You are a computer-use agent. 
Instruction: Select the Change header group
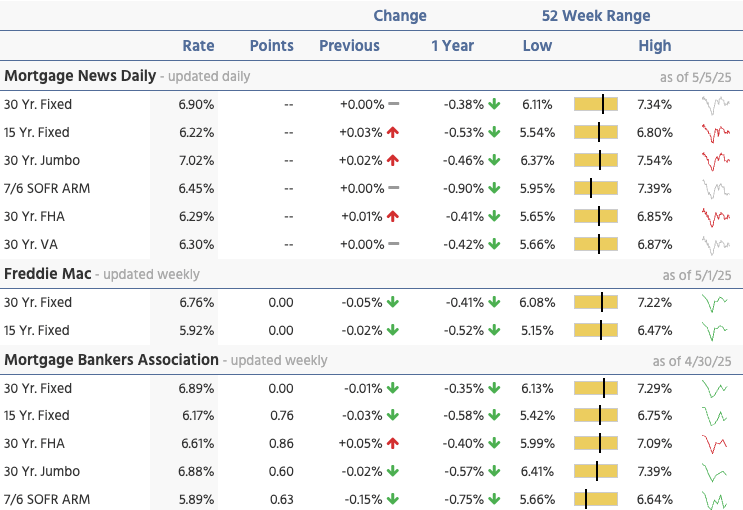point(399,16)
